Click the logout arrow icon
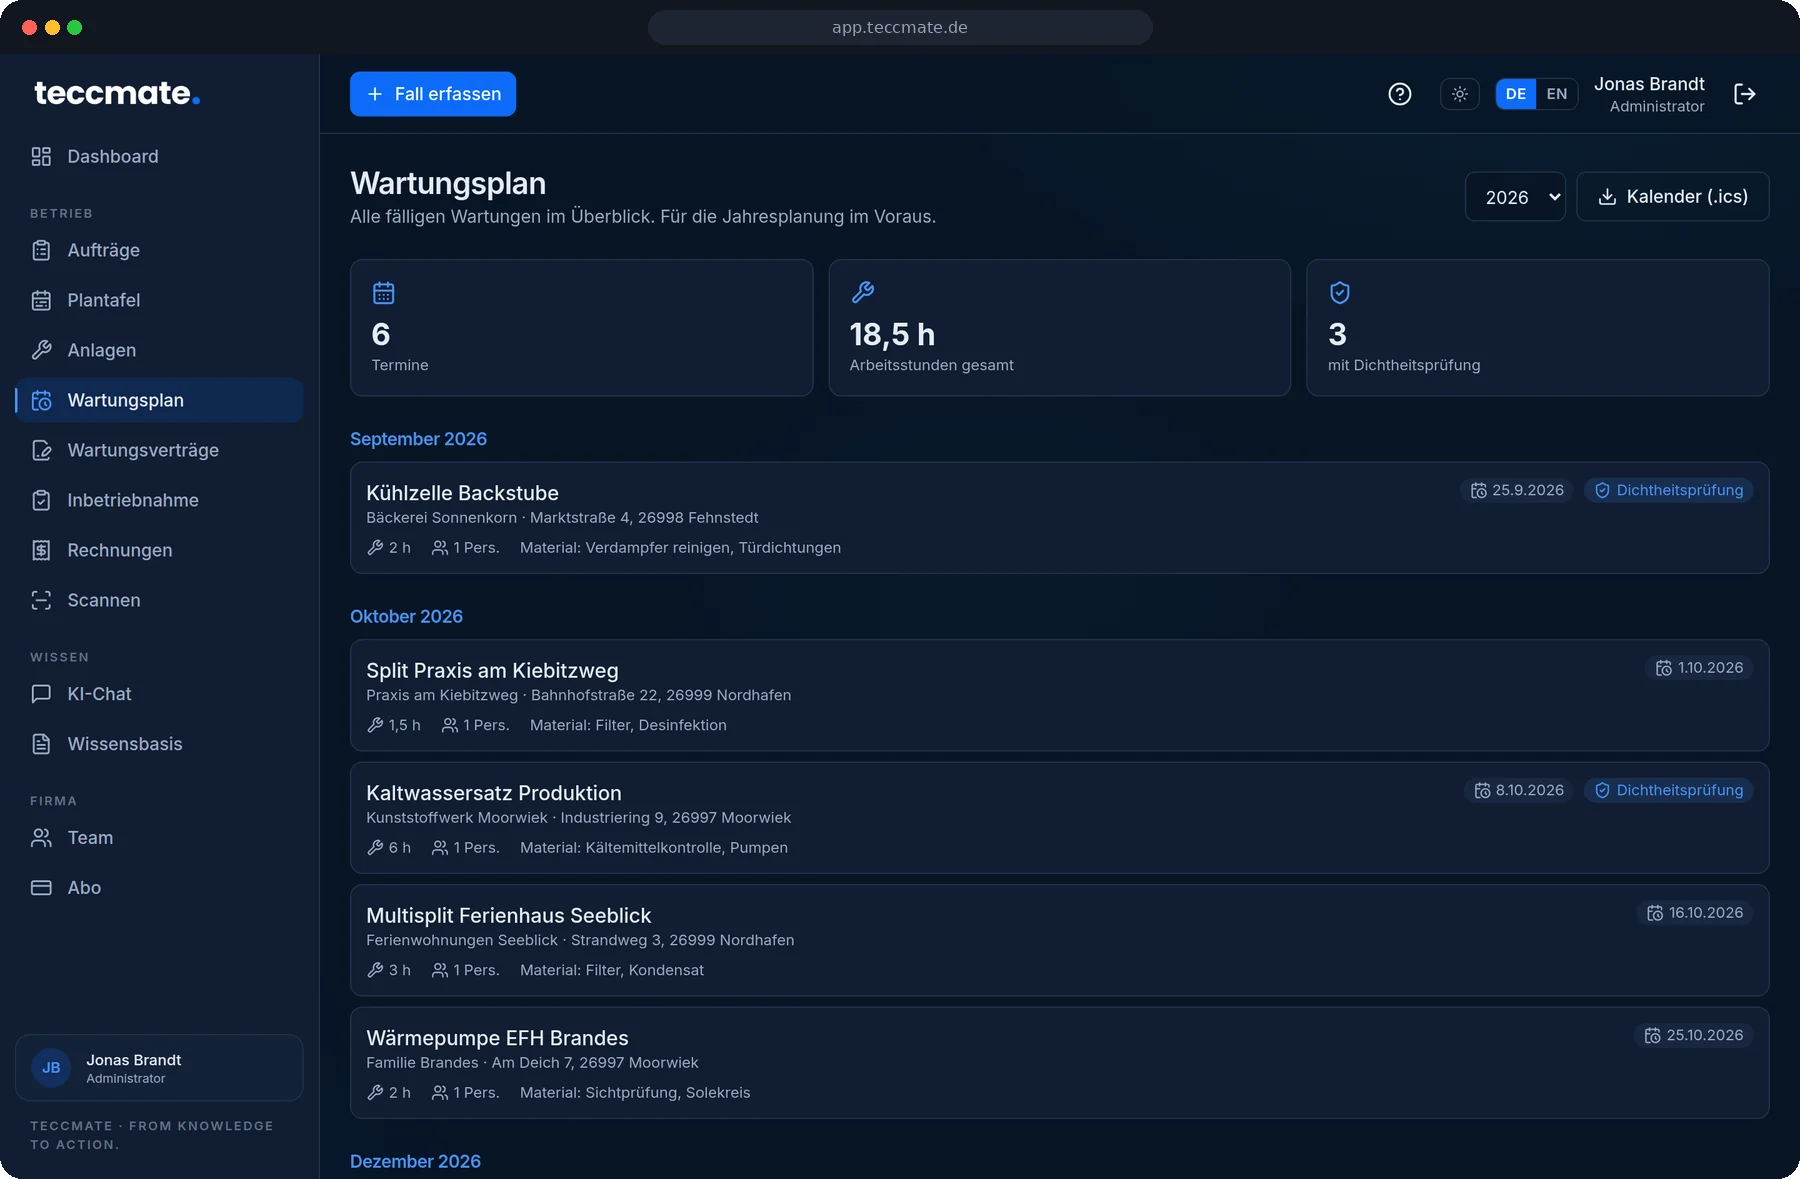Image resolution: width=1800 pixels, height=1179 pixels. point(1745,94)
